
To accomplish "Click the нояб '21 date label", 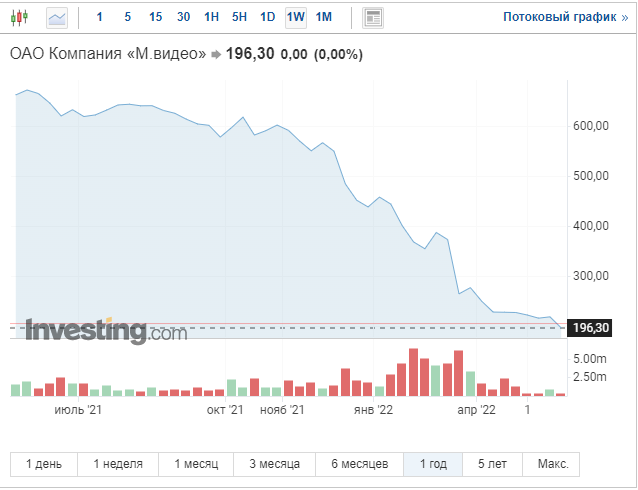I will (x=282, y=409).
